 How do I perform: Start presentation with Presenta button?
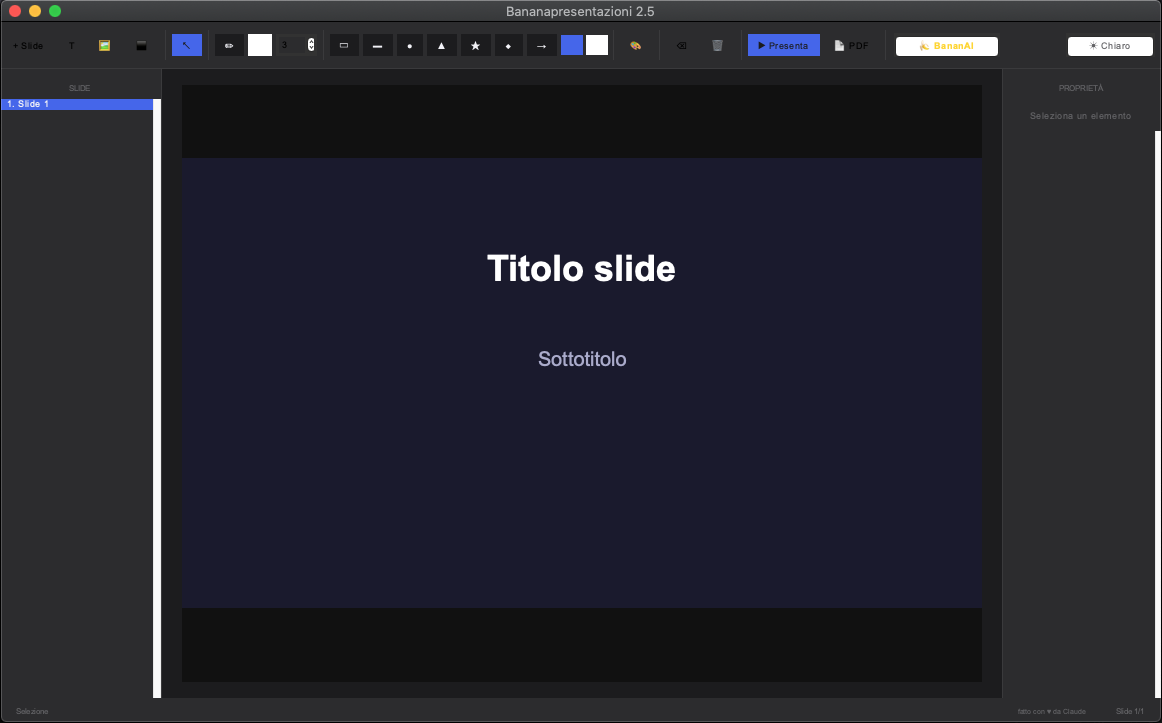pos(784,45)
